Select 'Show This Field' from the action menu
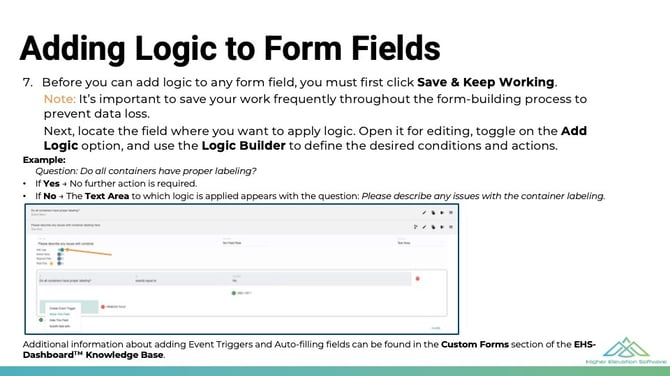 (x=60, y=314)
